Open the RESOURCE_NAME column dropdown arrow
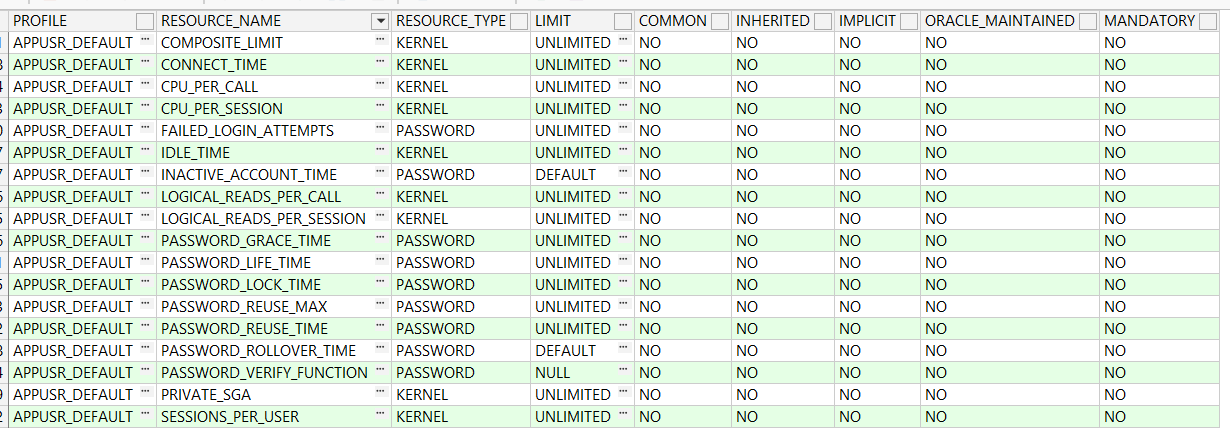 (x=379, y=21)
